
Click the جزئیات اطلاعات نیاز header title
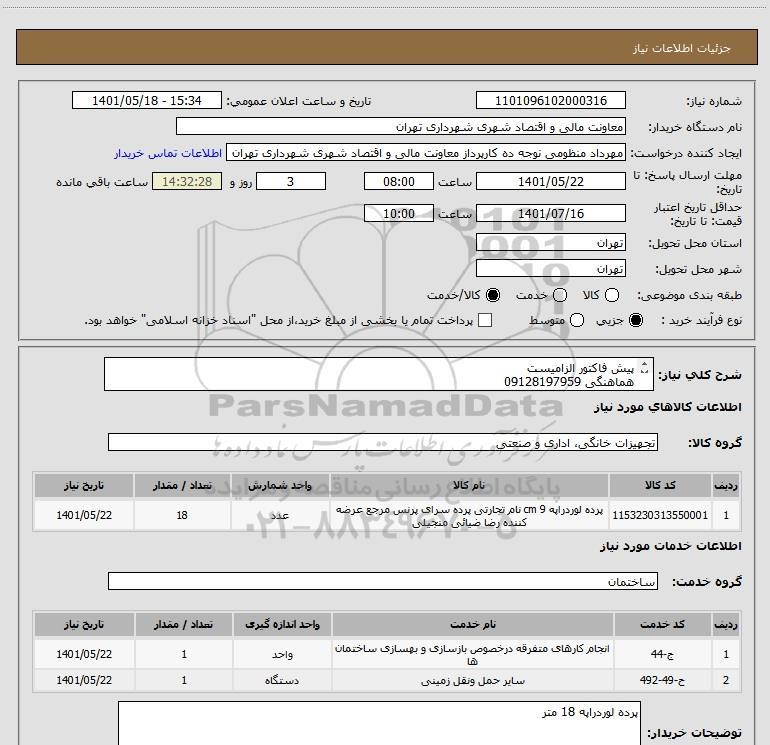pyautogui.click(x=681, y=48)
